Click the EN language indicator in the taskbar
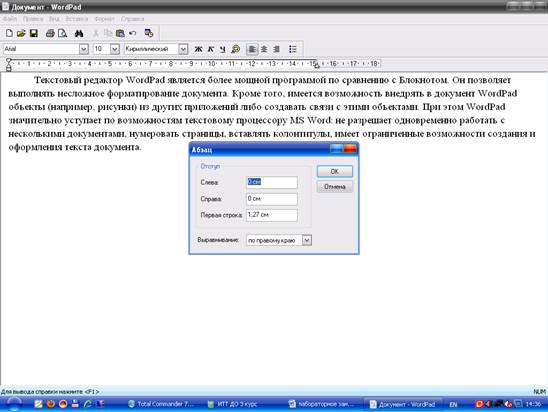The height and width of the screenshot is (412, 548). click(453, 404)
